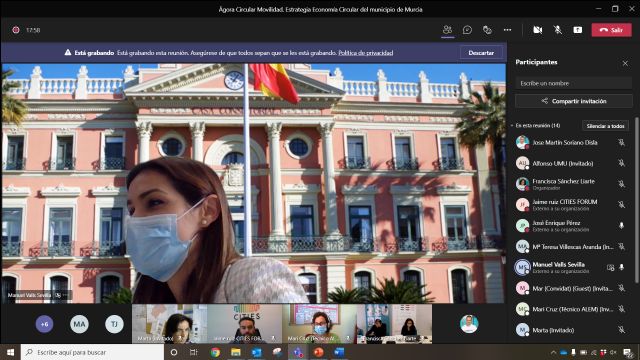Show the +6 overflow participants
This screenshot has width=640, height=360.
tap(44, 324)
